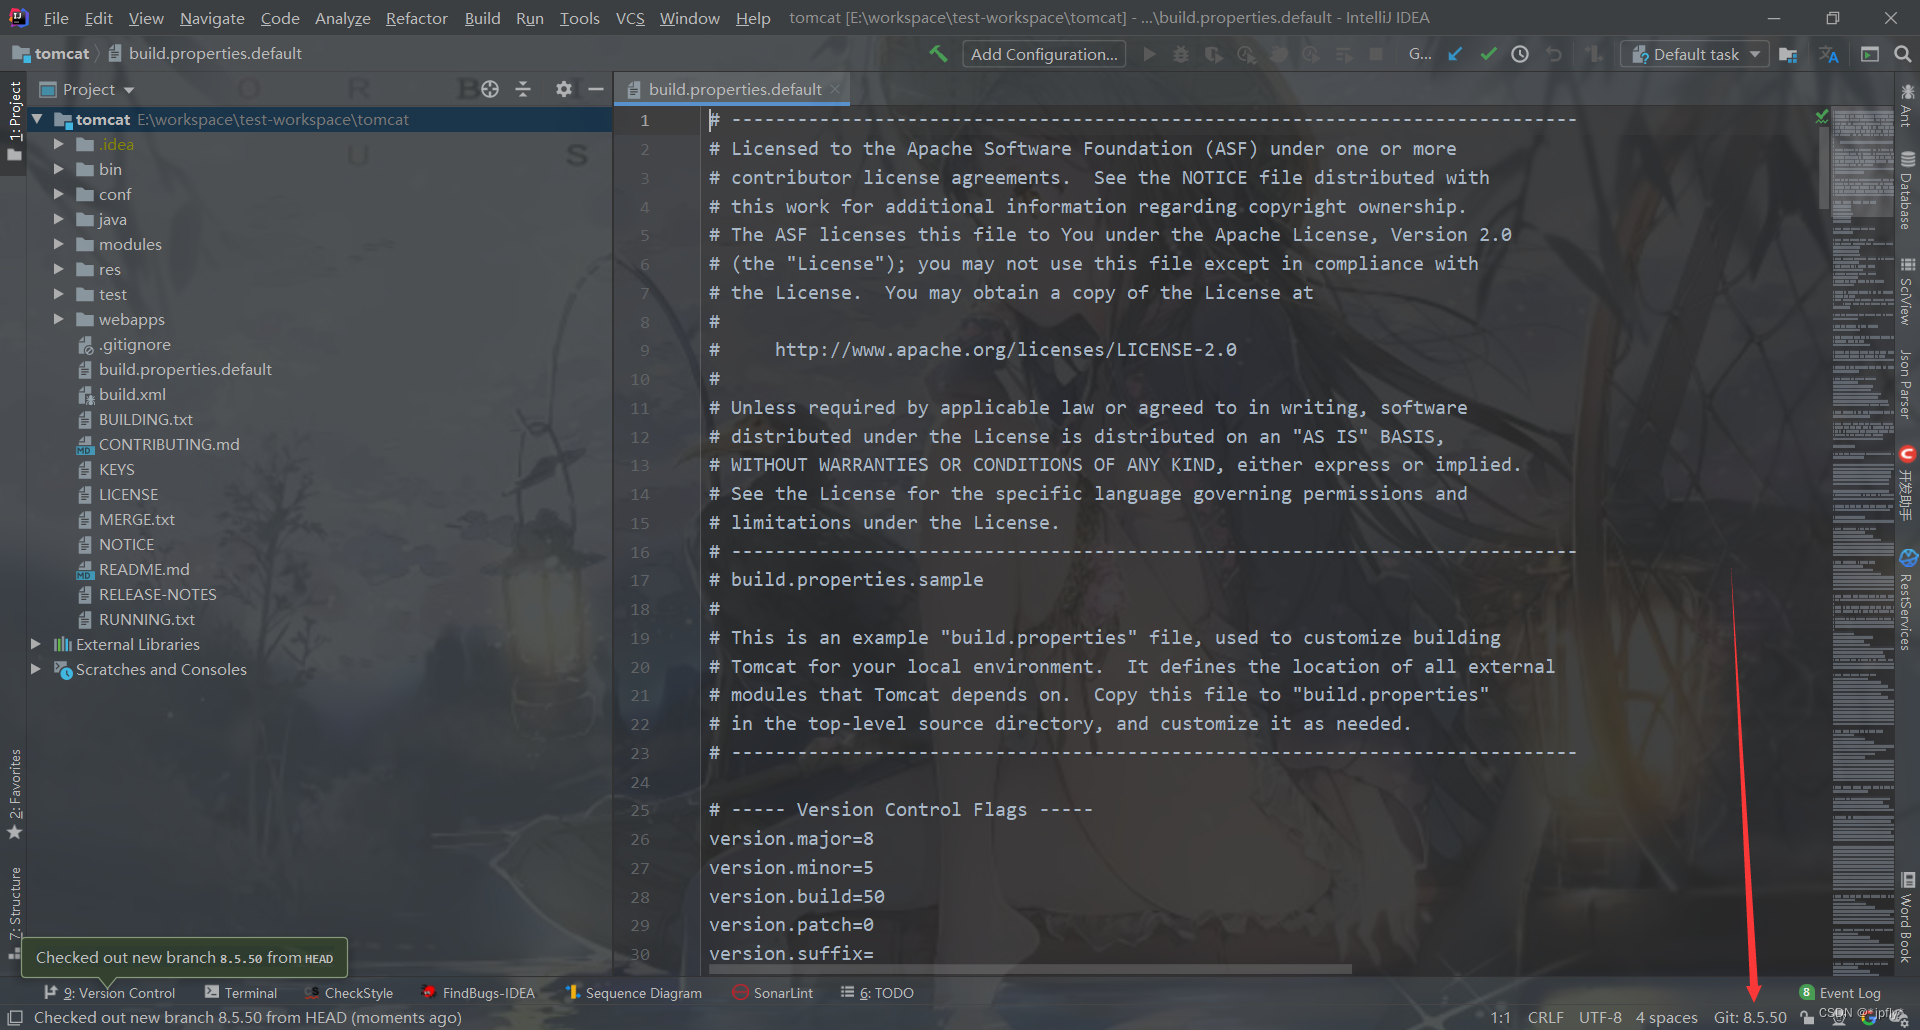Click the Search Everywhere magnifier icon
This screenshot has height=1030, width=1920.
(1902, 54)
